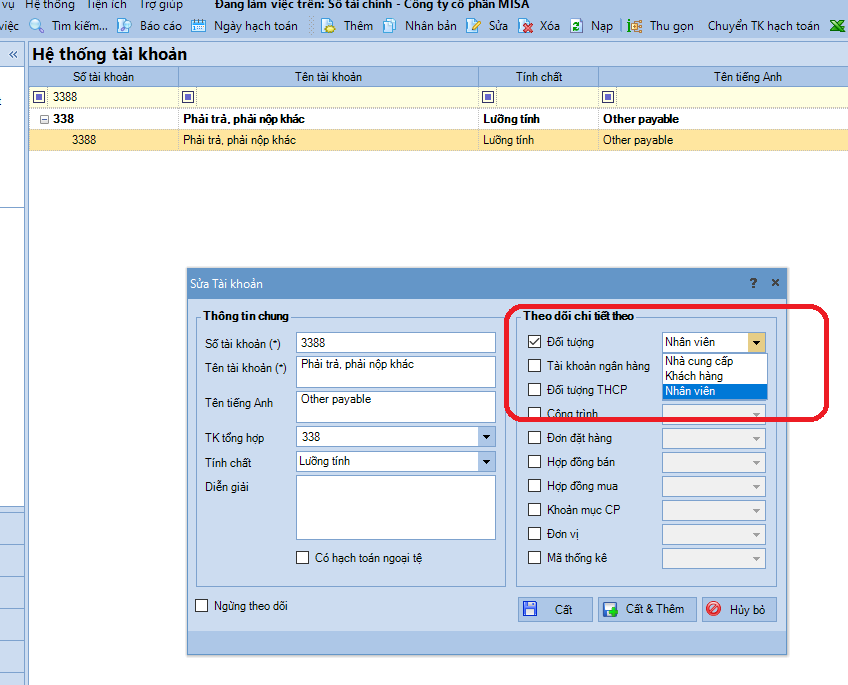
Task: Click the filter icon under Tính chất
Action: click(488, 97)
